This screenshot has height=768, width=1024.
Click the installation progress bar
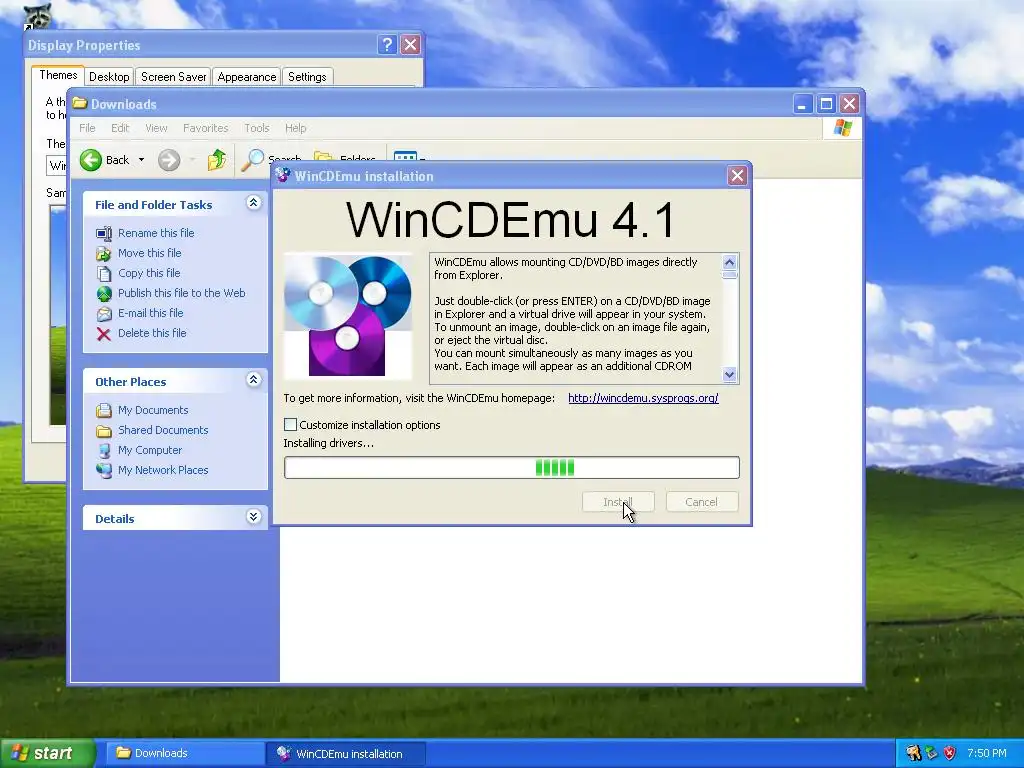(x=512, y=468)
